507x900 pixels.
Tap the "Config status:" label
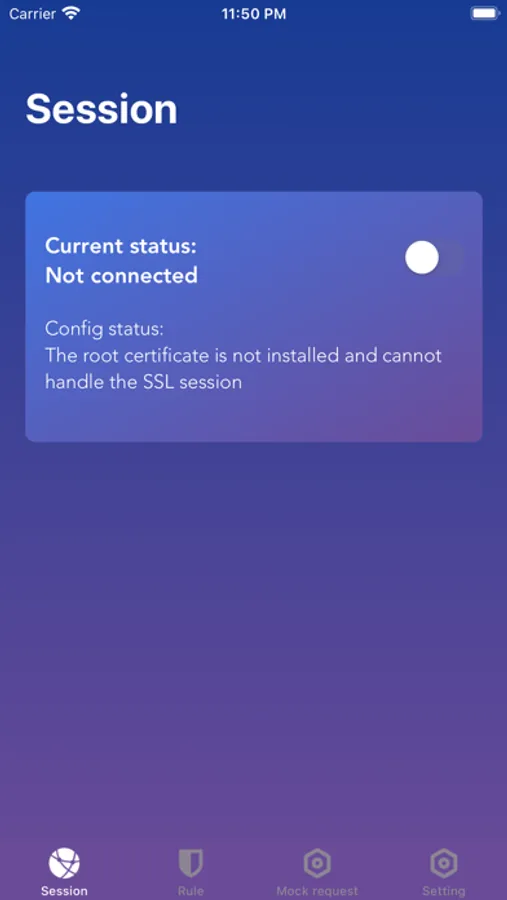tap(105, 329)
